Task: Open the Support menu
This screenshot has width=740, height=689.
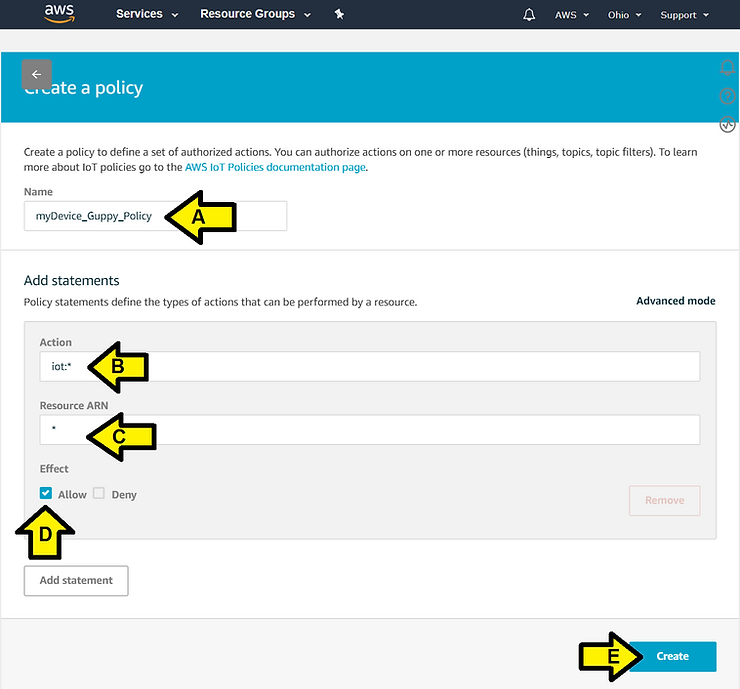Action: tap(684, 15)
